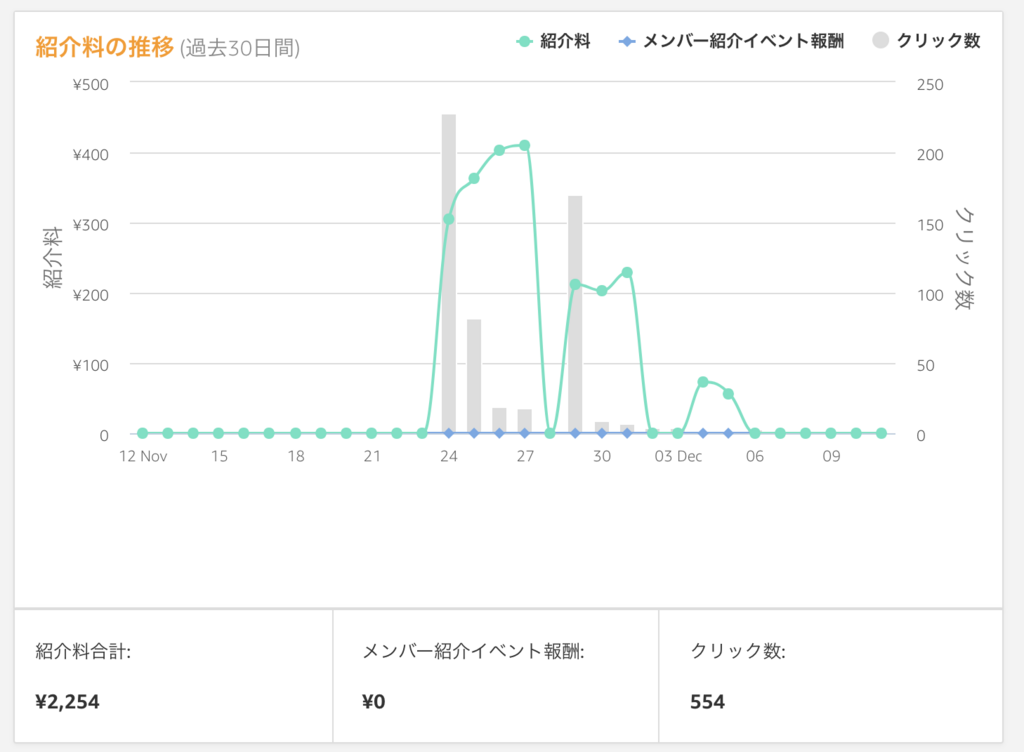
Task: Click the blue diamond legend marker
Action: 627,42
